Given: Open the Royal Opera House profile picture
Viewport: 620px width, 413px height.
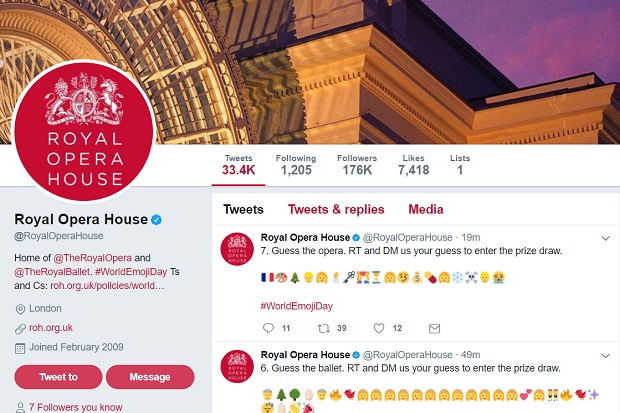Looking at the screenshot, I should pos(84,131).
